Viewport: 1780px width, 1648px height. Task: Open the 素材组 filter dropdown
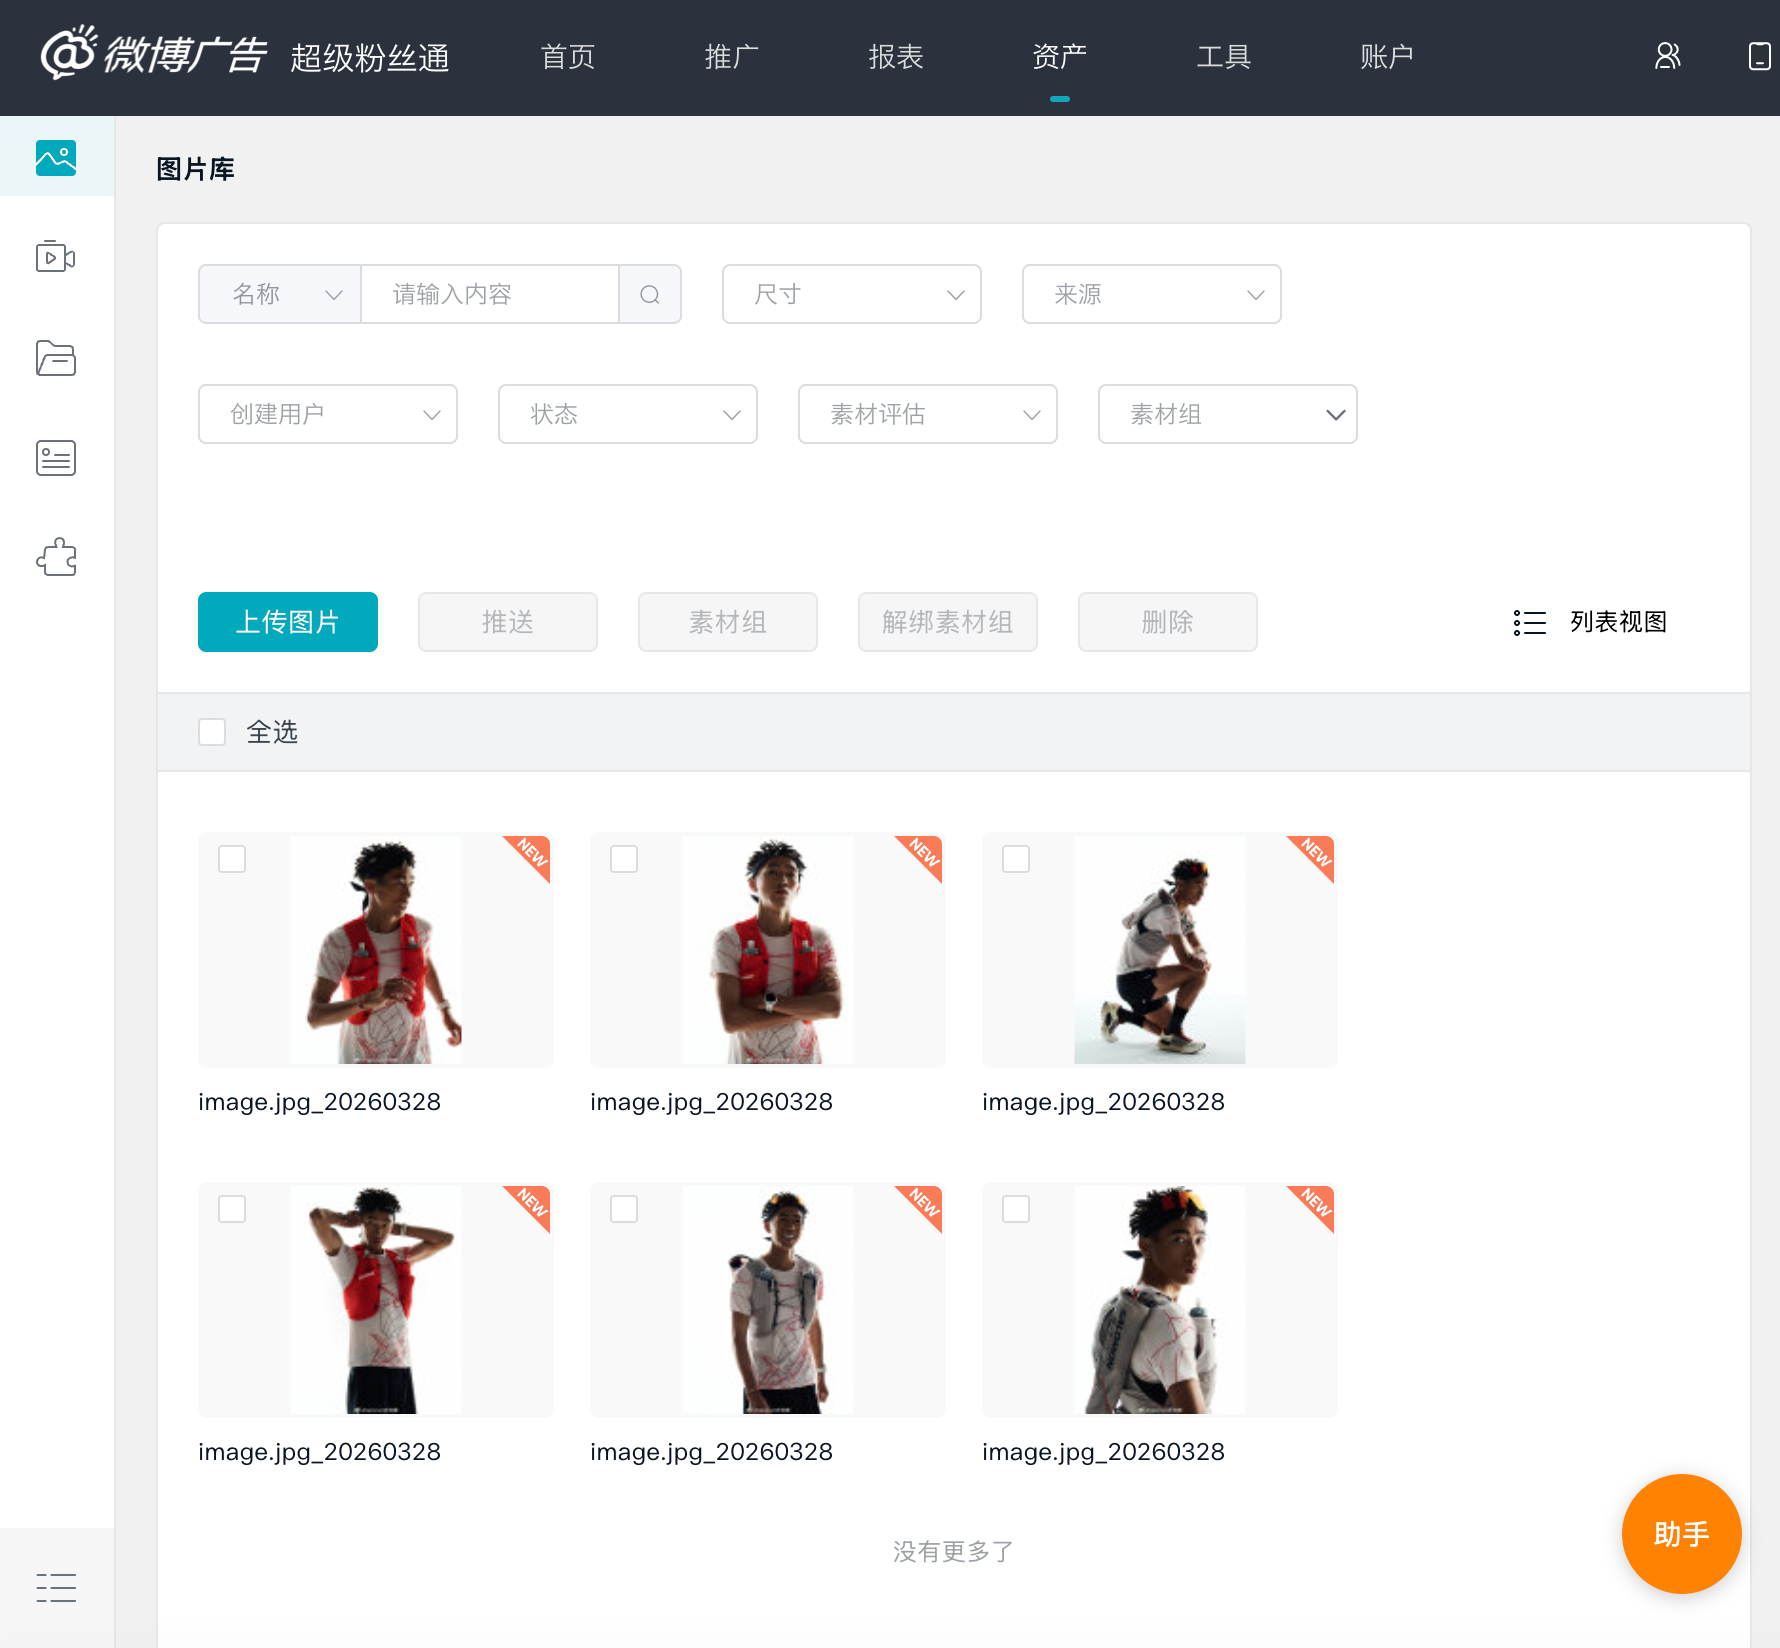click(1227, 414)
